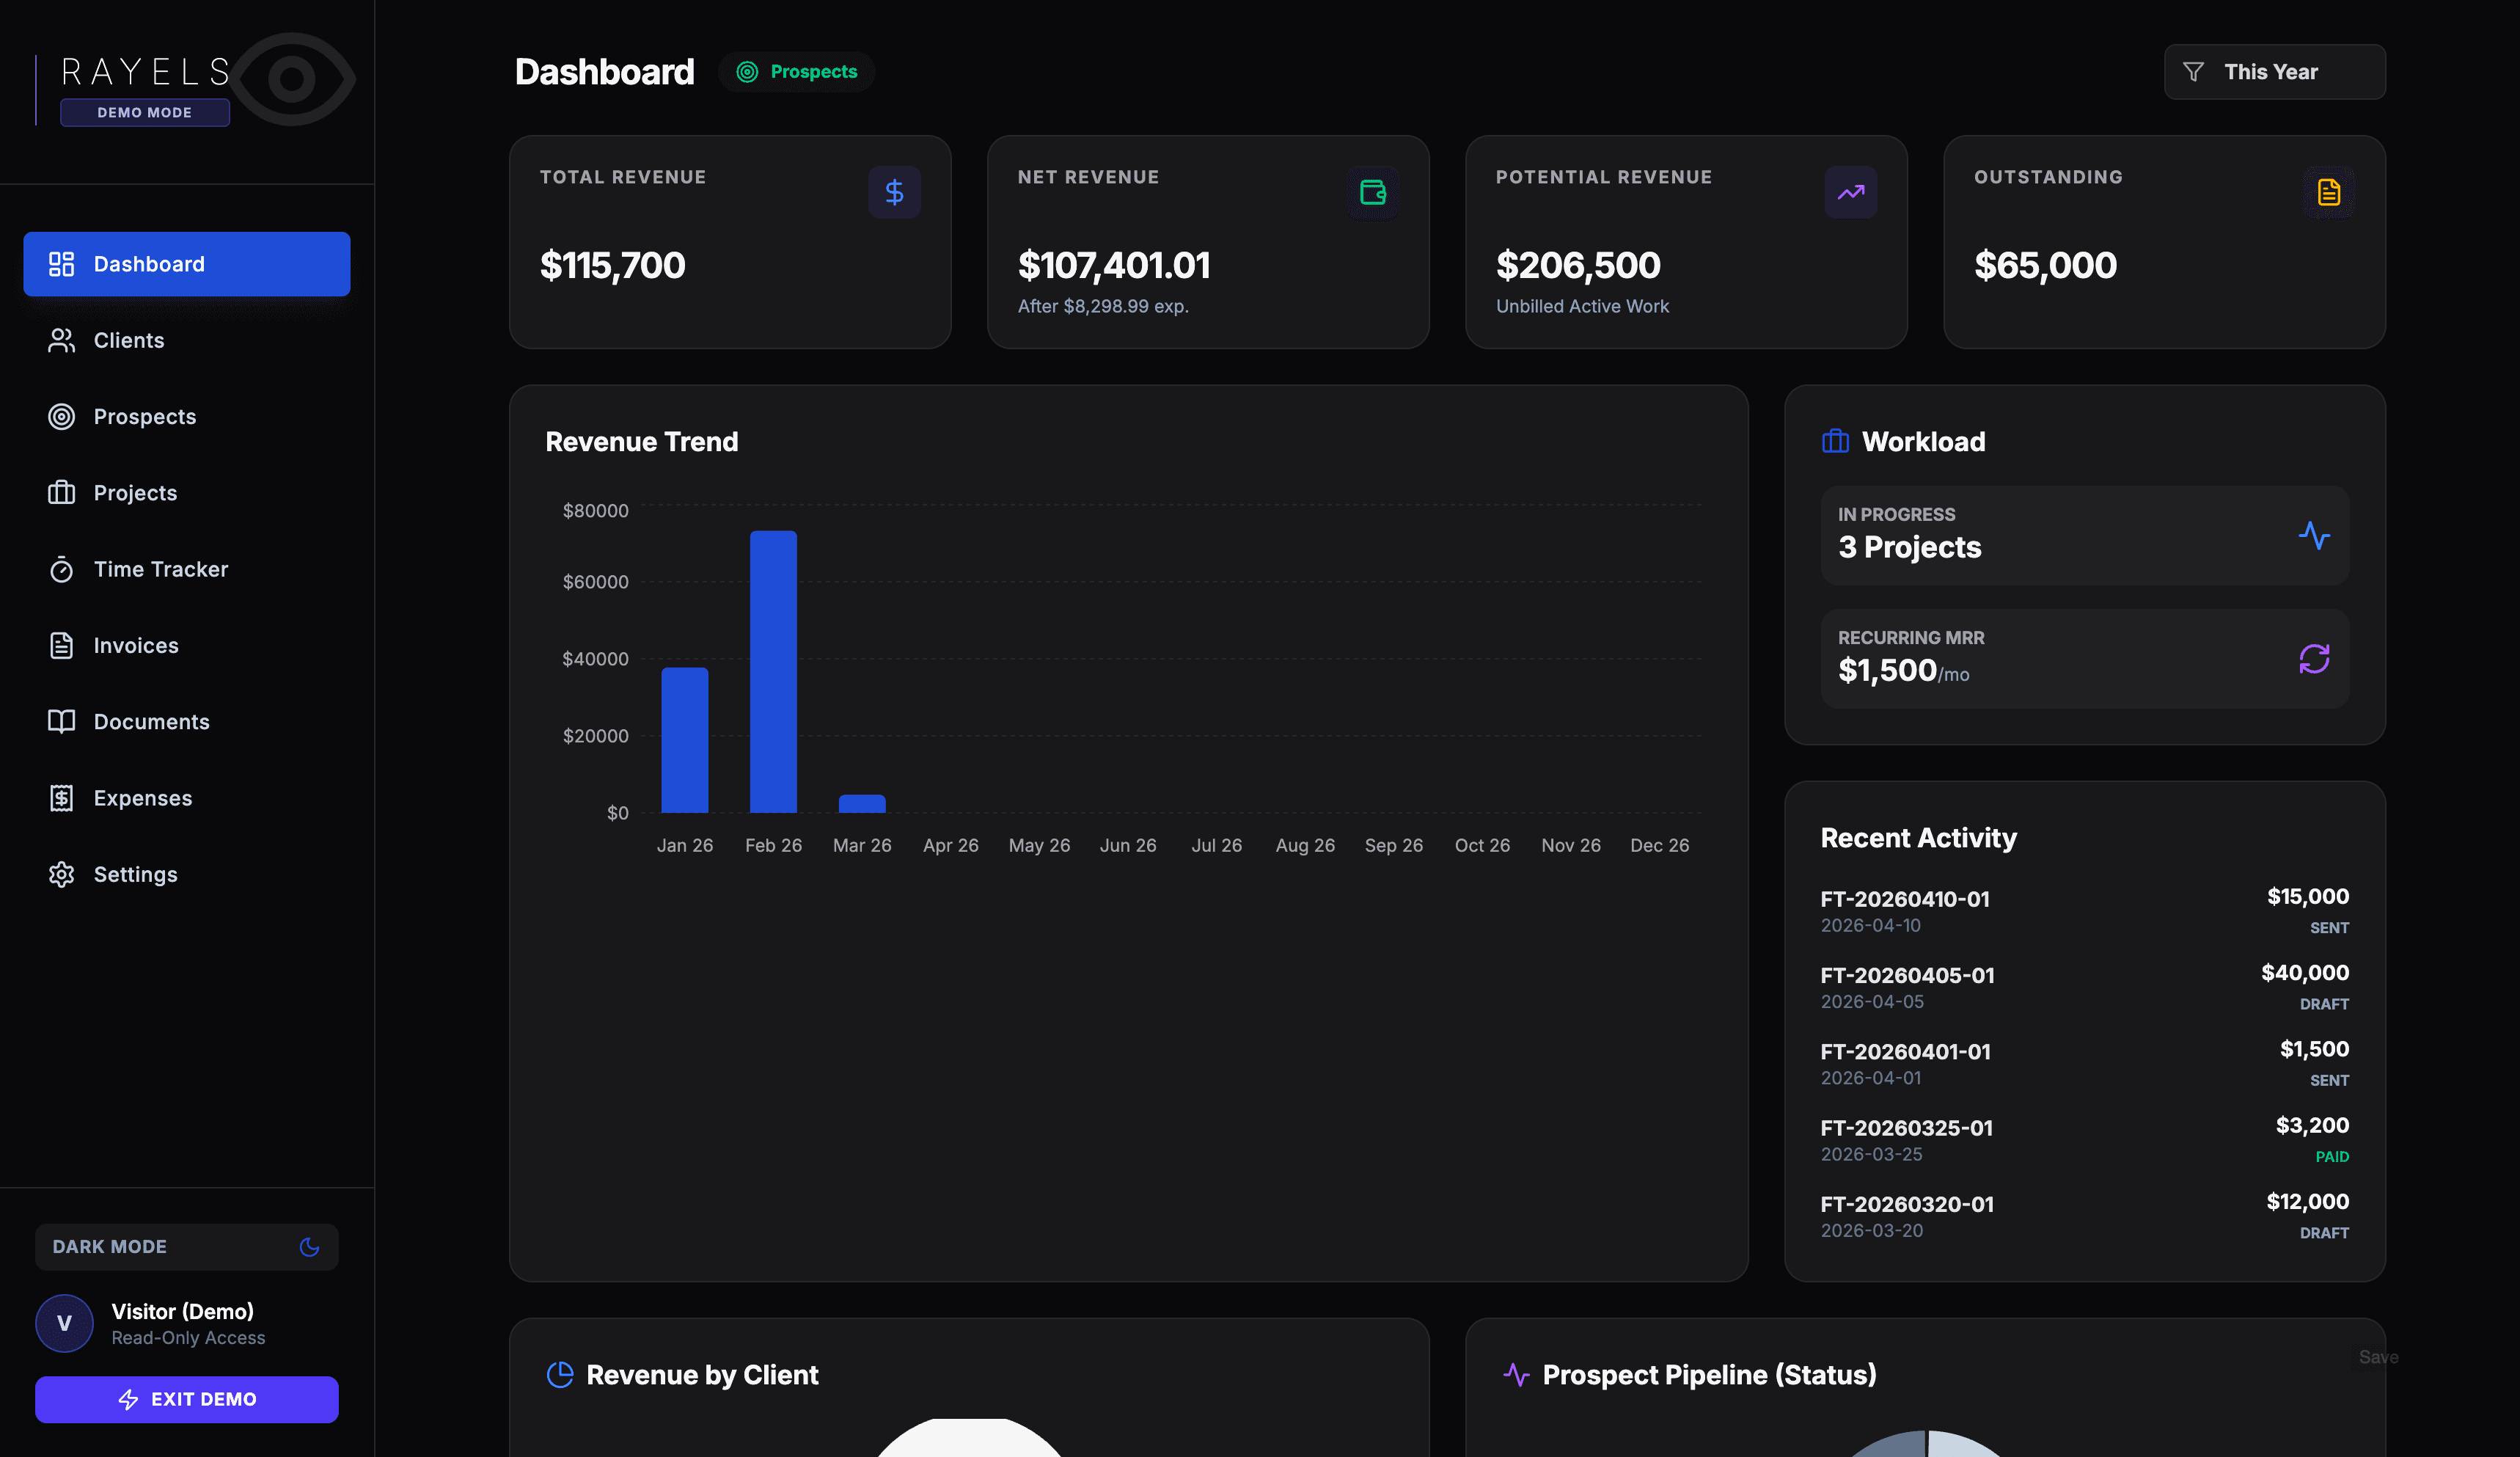Viewport: 2520px width, 1457px height.
Task: Click the trending arrow icon on Potential Revenue
Action: tap(1850, 192)
